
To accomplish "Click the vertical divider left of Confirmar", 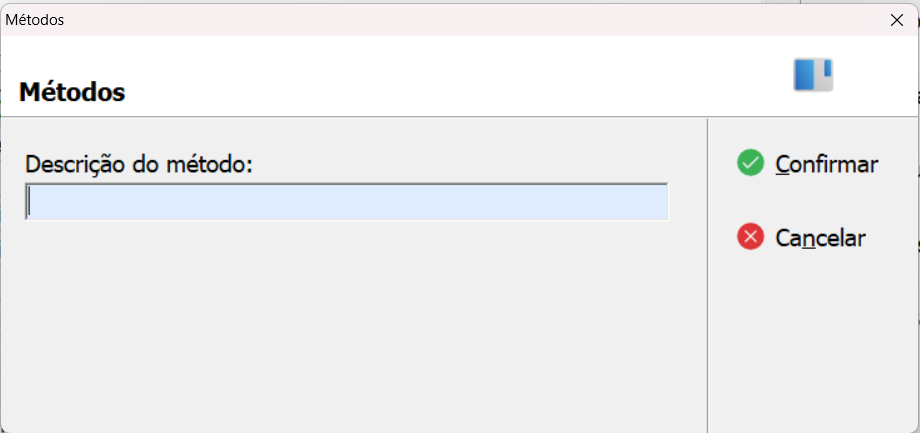I will click(708, 275).
